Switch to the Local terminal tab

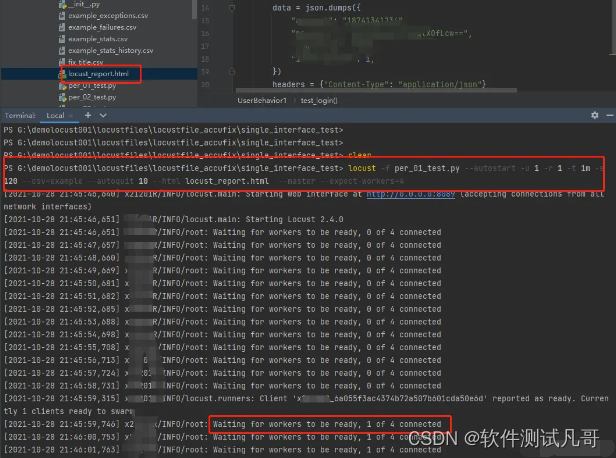pyautogui.click(x=55, y=115)
